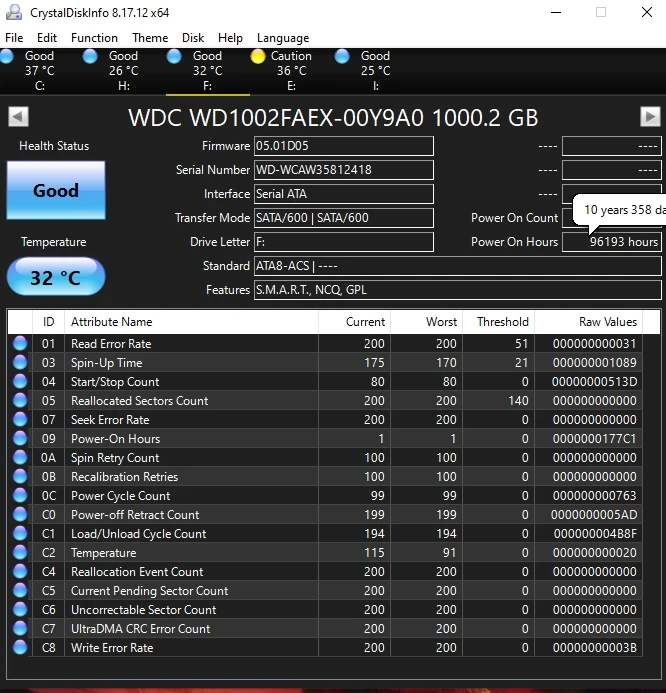
Task: Click status orb of UltraDMA CRC Error Count
Action: [x=20, y=628]
